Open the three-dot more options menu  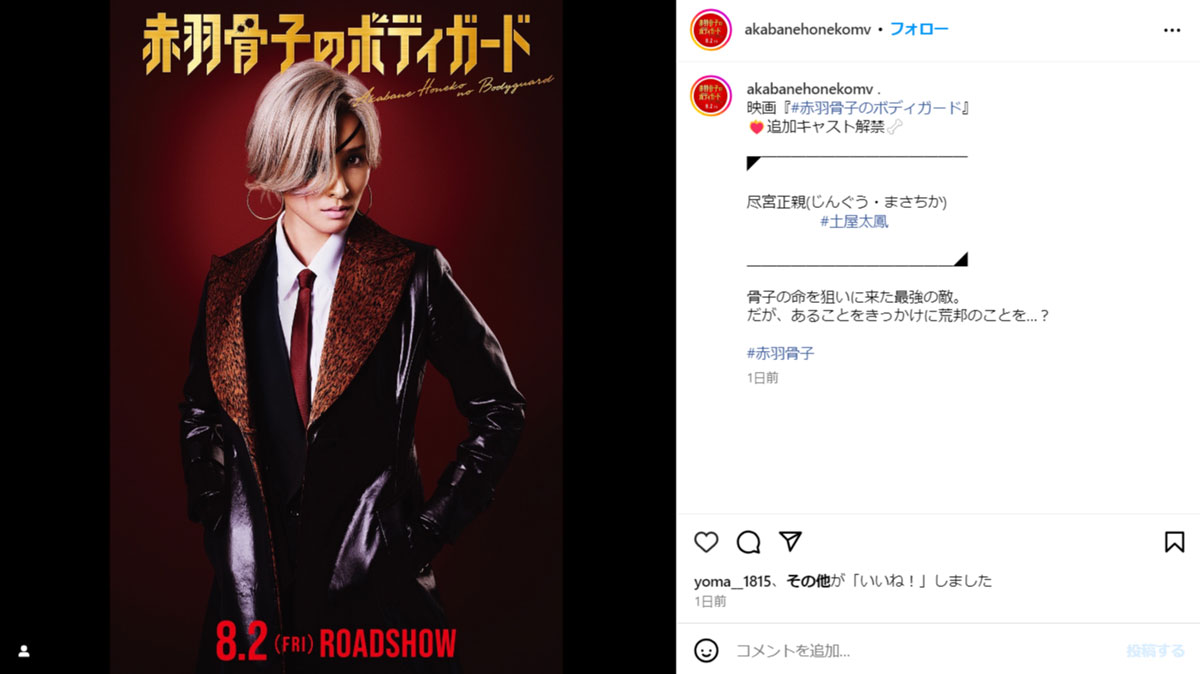(1172, 30)
